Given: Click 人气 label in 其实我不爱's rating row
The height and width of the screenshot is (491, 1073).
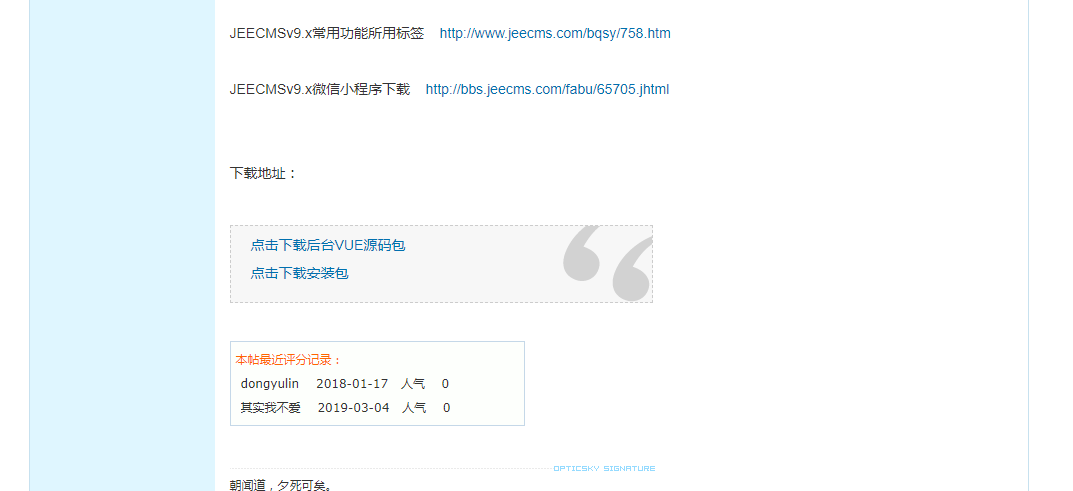Looking at the screenshot, I should [x=414, y=408].
